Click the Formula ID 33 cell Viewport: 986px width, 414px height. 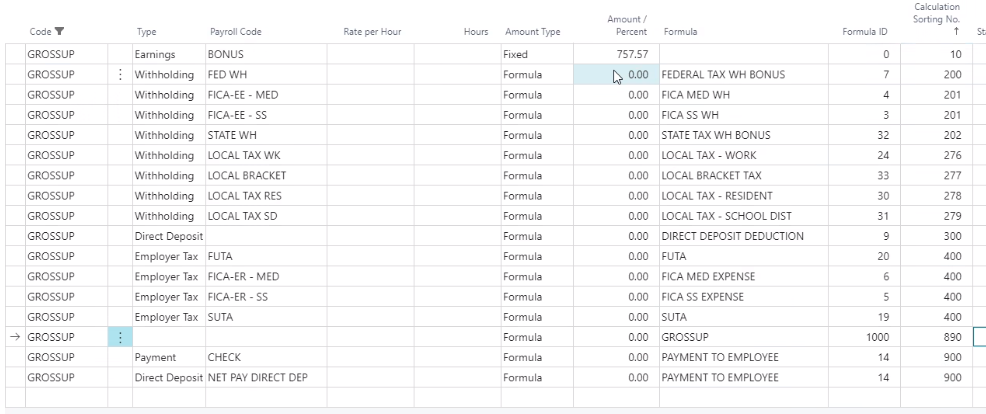coord(864,176)
